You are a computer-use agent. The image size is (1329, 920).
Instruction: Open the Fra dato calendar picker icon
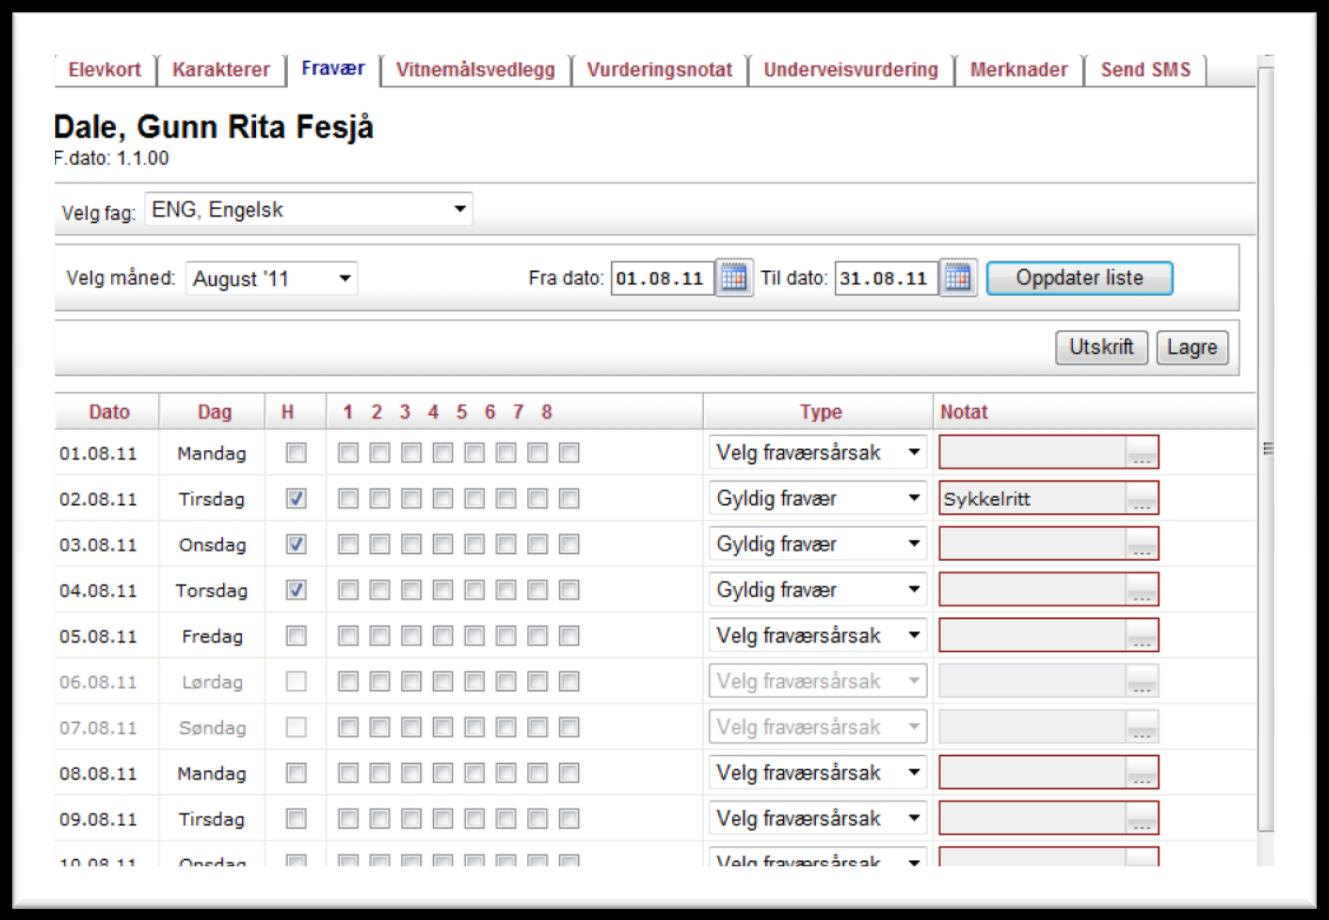tap(735, 277)
